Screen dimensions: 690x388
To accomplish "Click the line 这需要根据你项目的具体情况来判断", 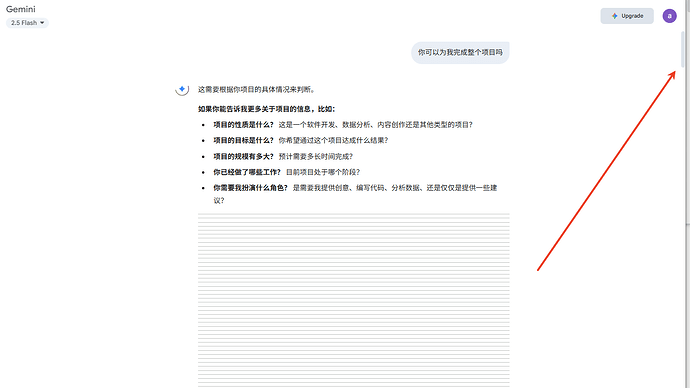I will [257, 90].
